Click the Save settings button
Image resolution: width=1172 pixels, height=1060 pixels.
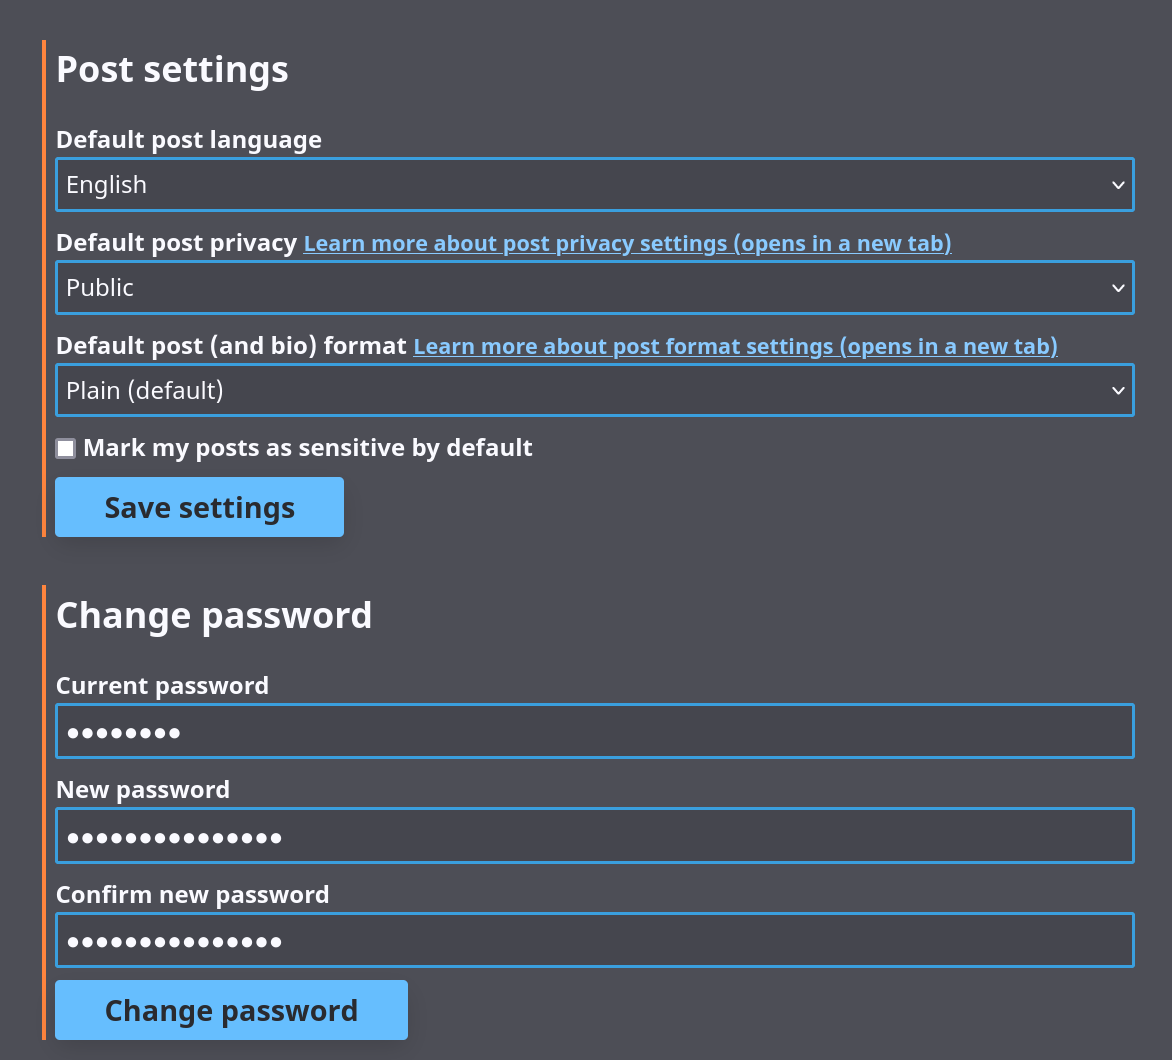tap(199, 507)
